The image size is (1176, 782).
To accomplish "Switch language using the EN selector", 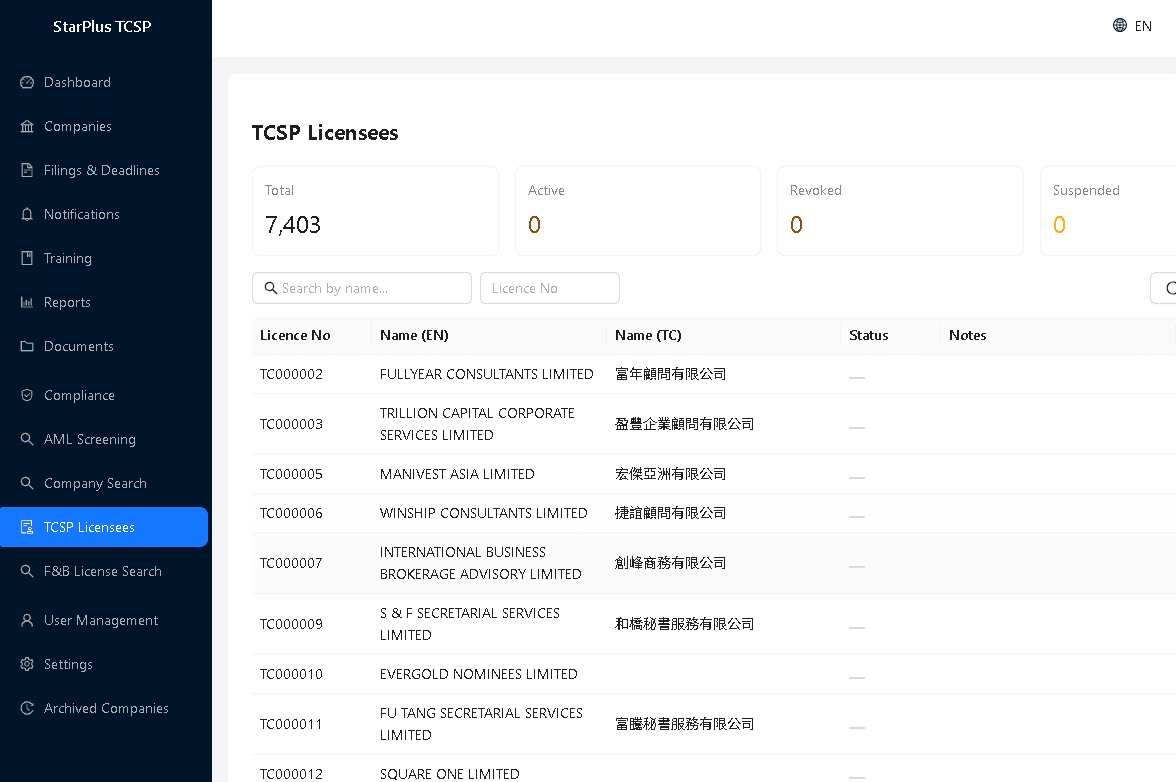I will 1132,25.
